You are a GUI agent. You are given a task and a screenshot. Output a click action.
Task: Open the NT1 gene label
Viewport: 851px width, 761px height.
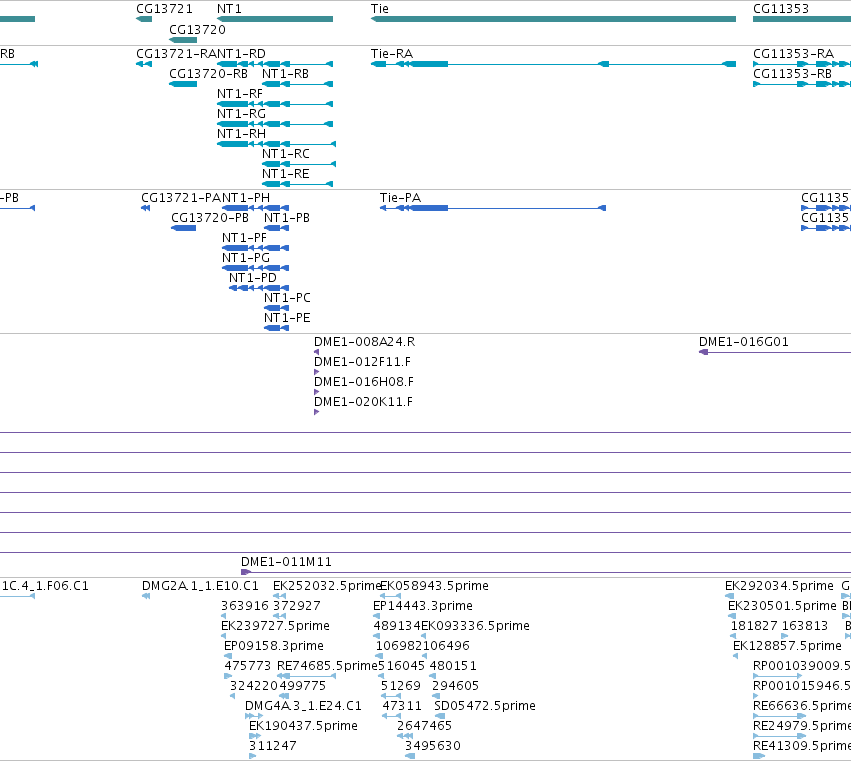[229, 9]
